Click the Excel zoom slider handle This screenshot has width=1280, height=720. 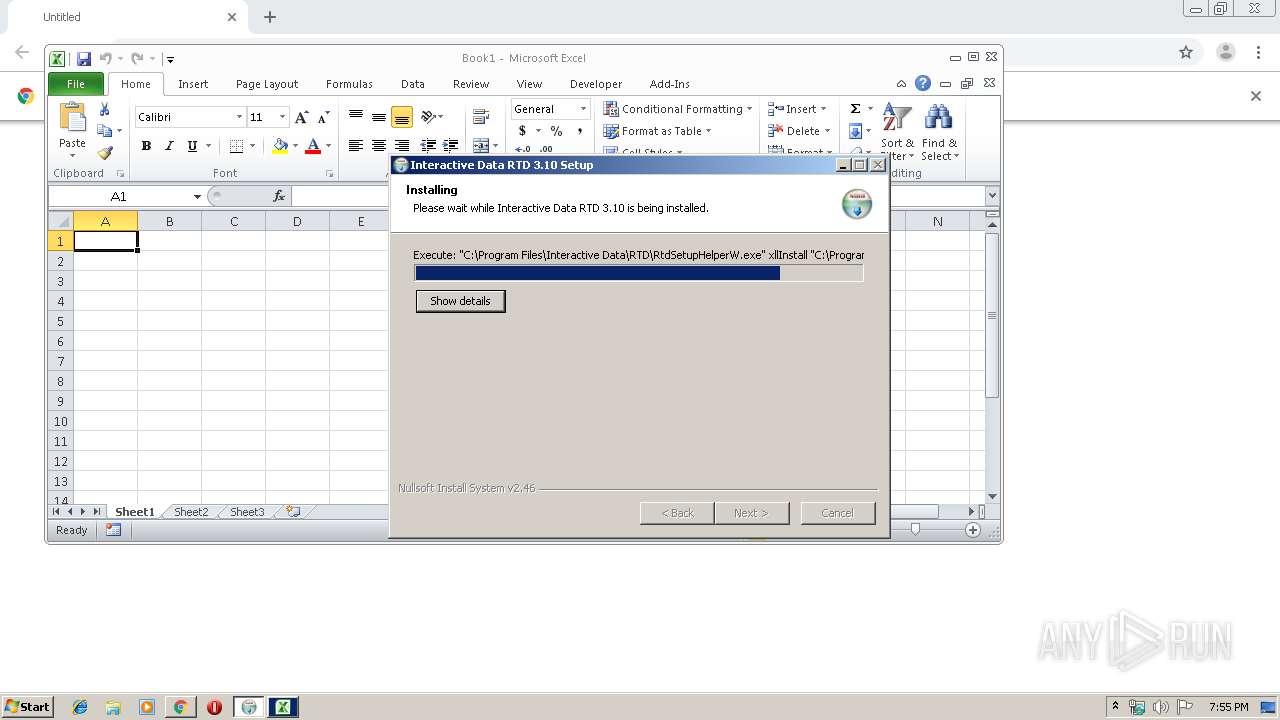[x=915, y=530]
